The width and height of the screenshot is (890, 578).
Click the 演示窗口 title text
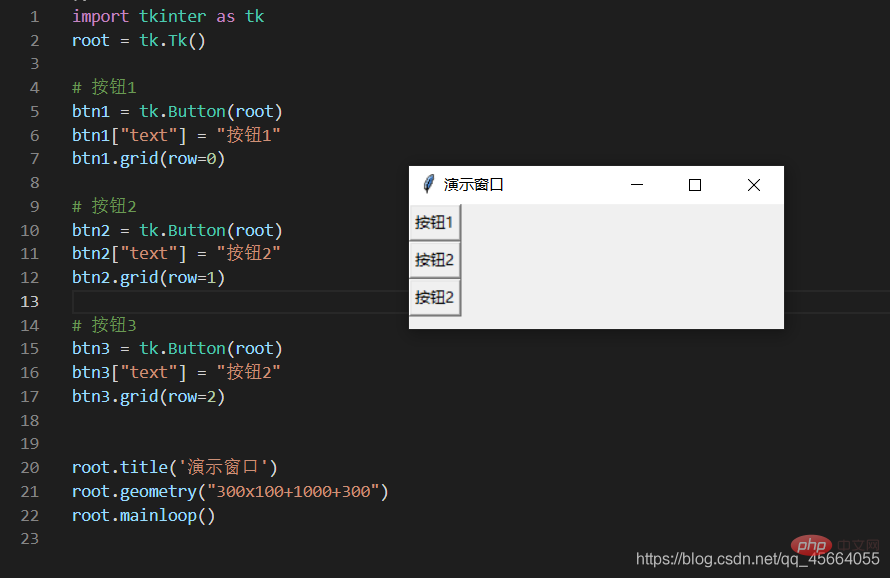coord(473,185)
